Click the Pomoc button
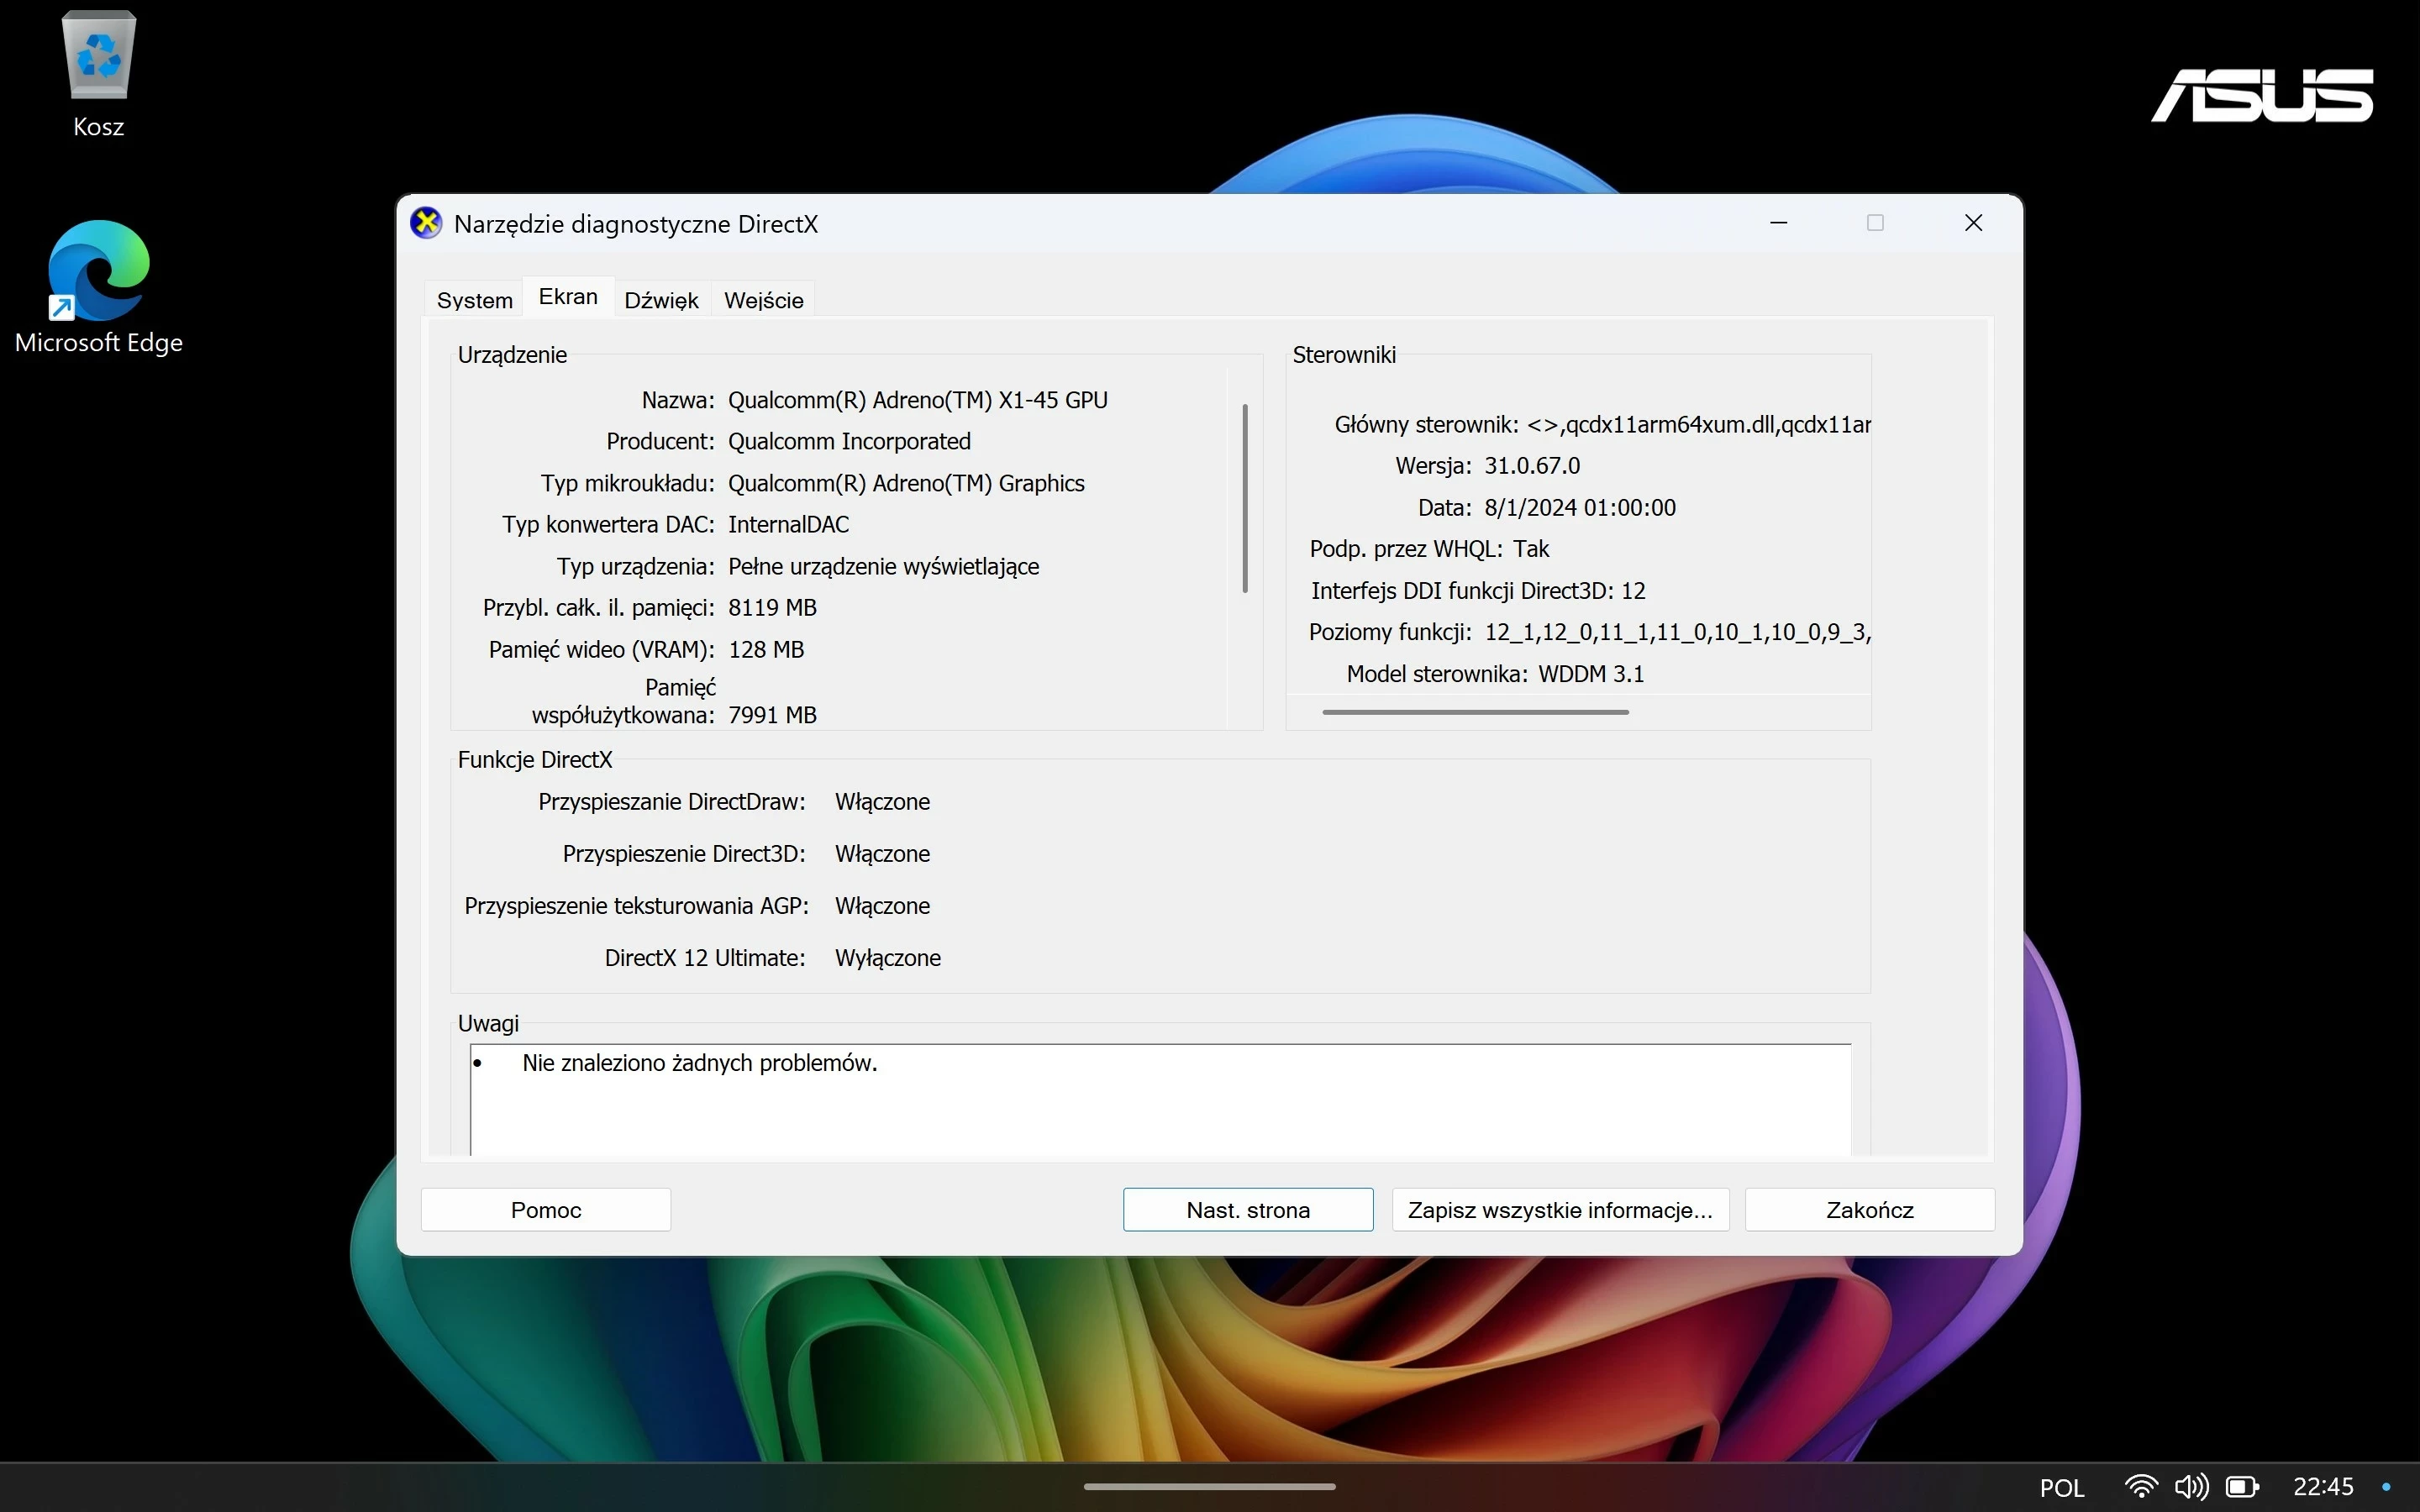Viewport: 2420px width, 1512px height. click(x=546, y=1209)
